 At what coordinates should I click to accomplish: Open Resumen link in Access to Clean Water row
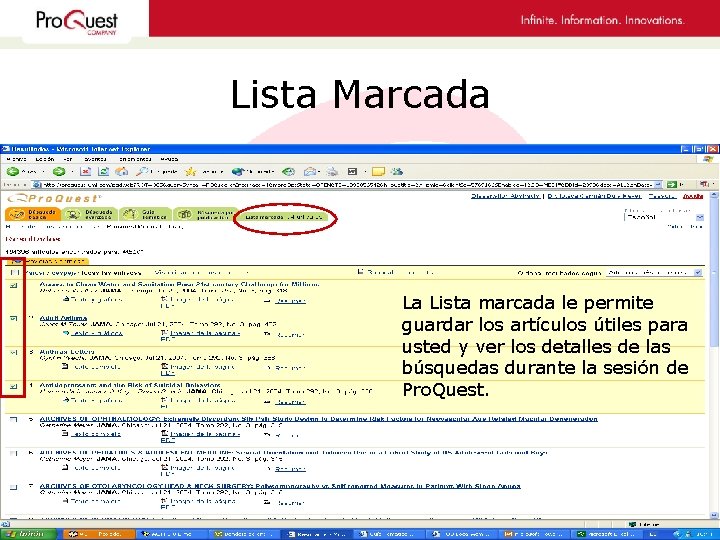[290, 301]
